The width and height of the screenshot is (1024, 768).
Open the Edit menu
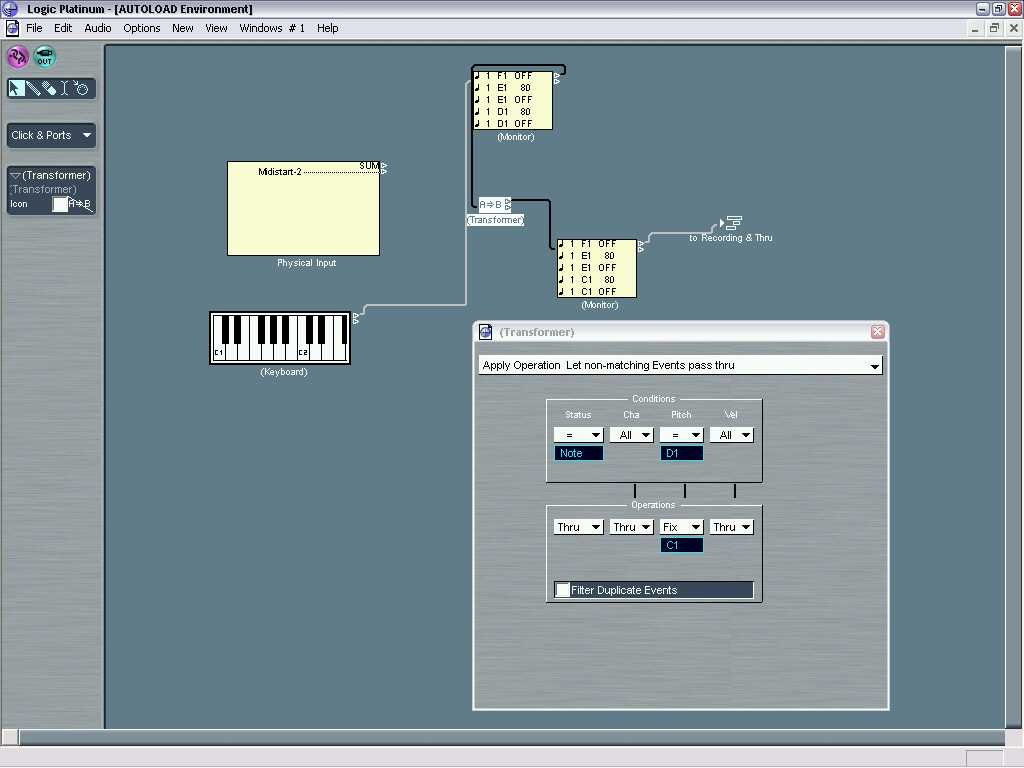(x=63, y=28)
